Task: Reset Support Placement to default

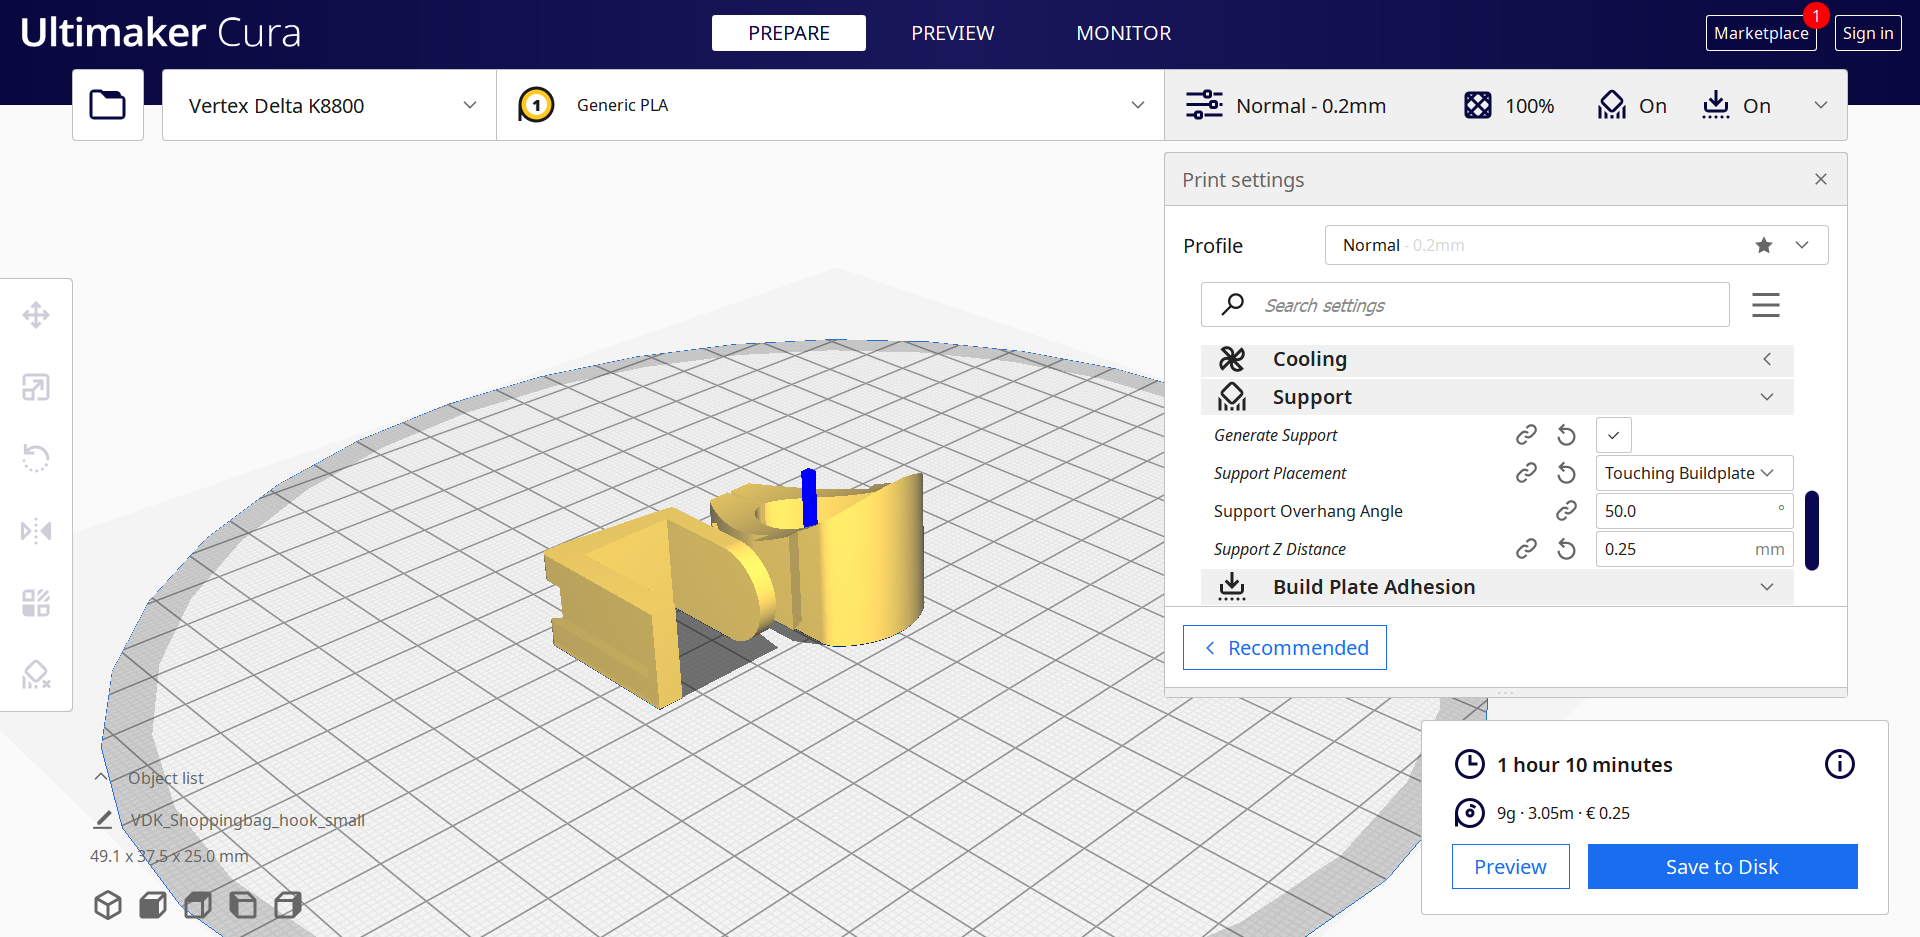Action: pyautogui.click(x=1567, y=473)
